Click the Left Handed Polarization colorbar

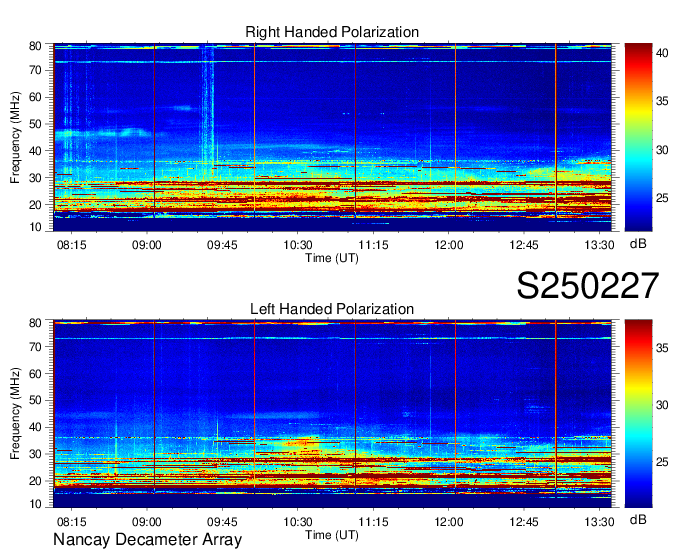[x=638, y=414]
